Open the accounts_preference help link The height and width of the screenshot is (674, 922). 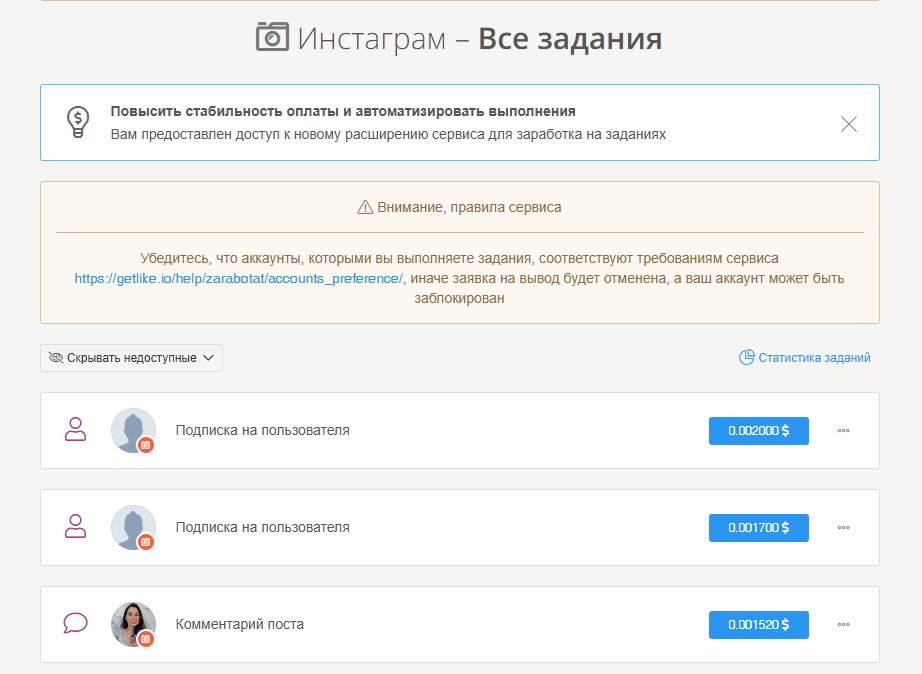click(238, 279)
